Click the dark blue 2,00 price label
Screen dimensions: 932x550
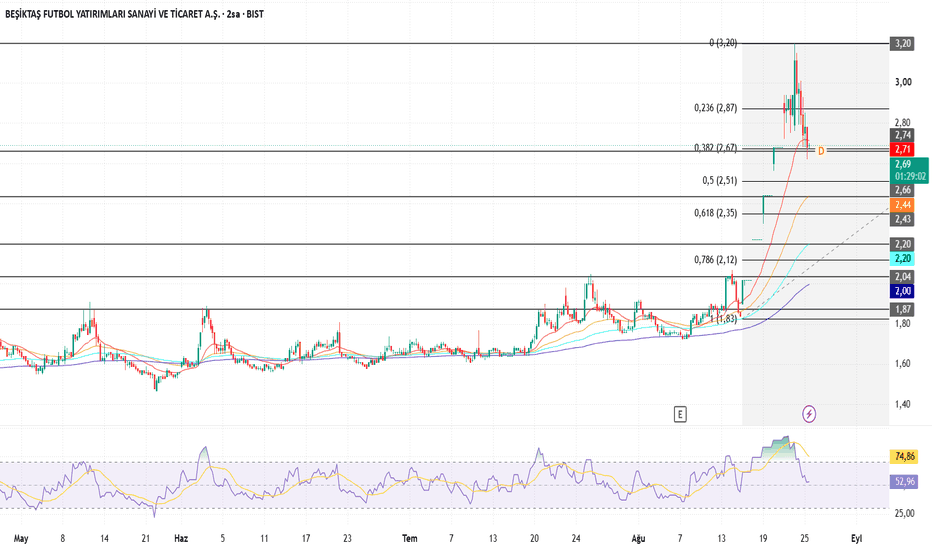[902, 291]
